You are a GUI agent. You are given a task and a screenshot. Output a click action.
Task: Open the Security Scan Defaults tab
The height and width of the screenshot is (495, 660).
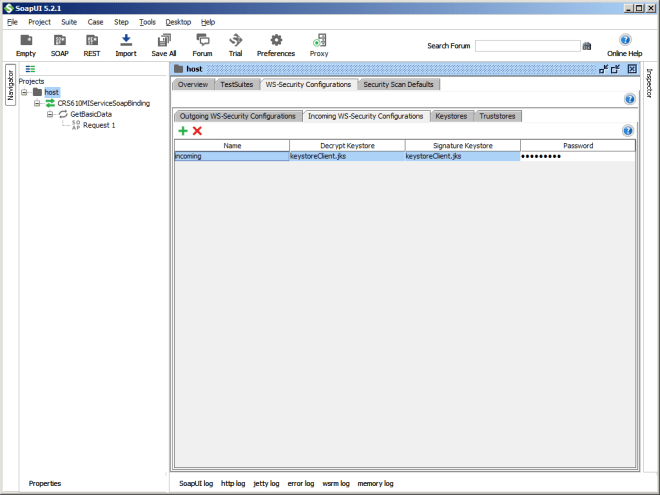point(398,84)
